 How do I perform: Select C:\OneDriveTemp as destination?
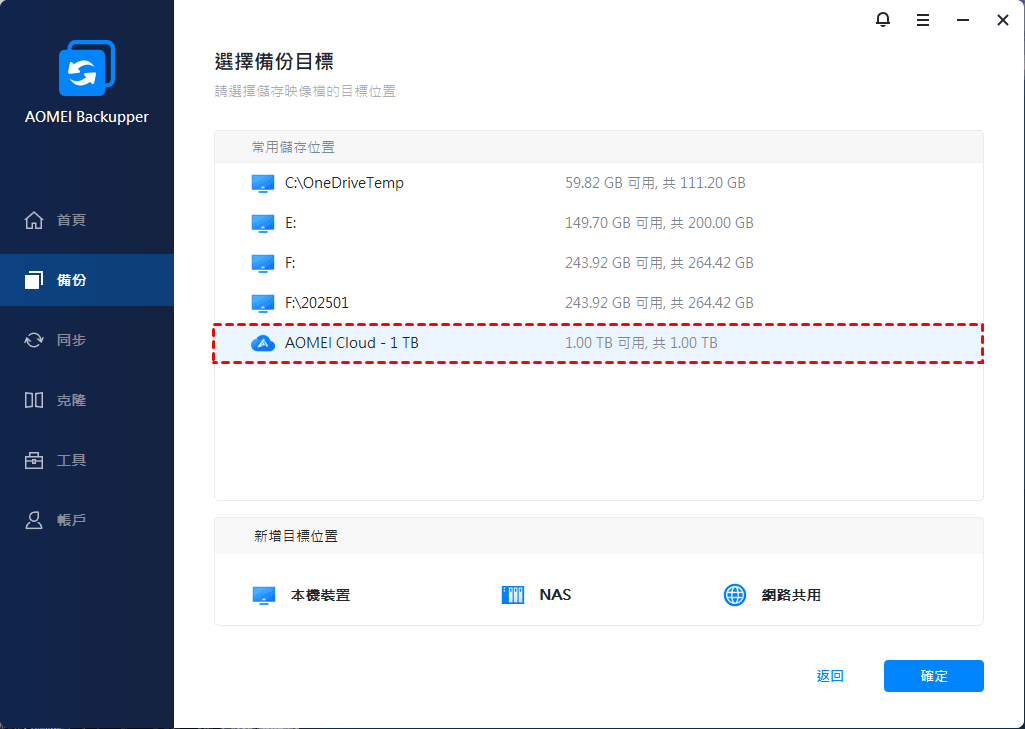tap(344, 183)
